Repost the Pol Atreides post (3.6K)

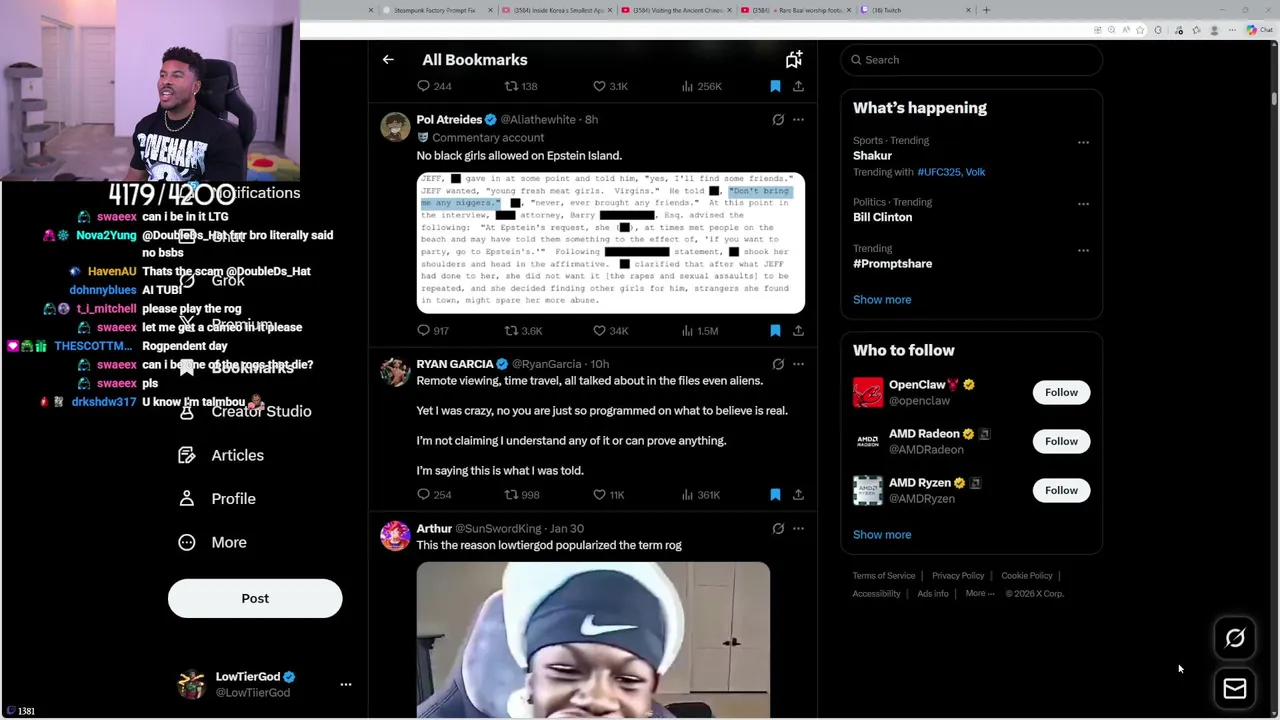click(523, 331)
